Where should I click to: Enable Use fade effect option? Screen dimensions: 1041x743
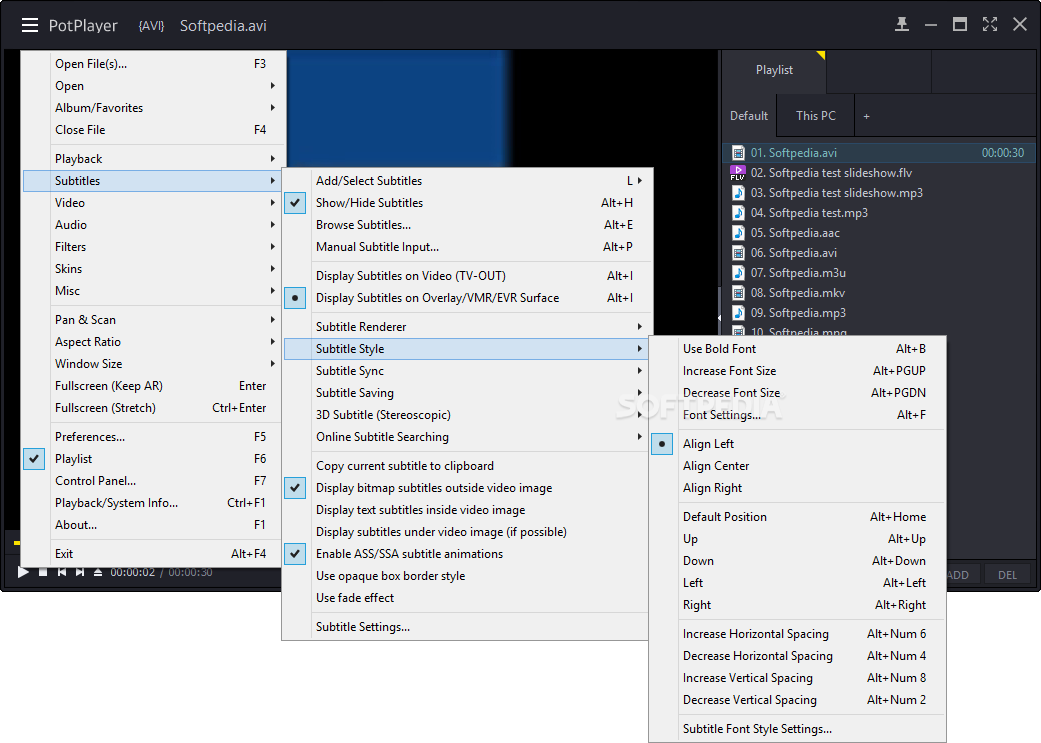466,598
